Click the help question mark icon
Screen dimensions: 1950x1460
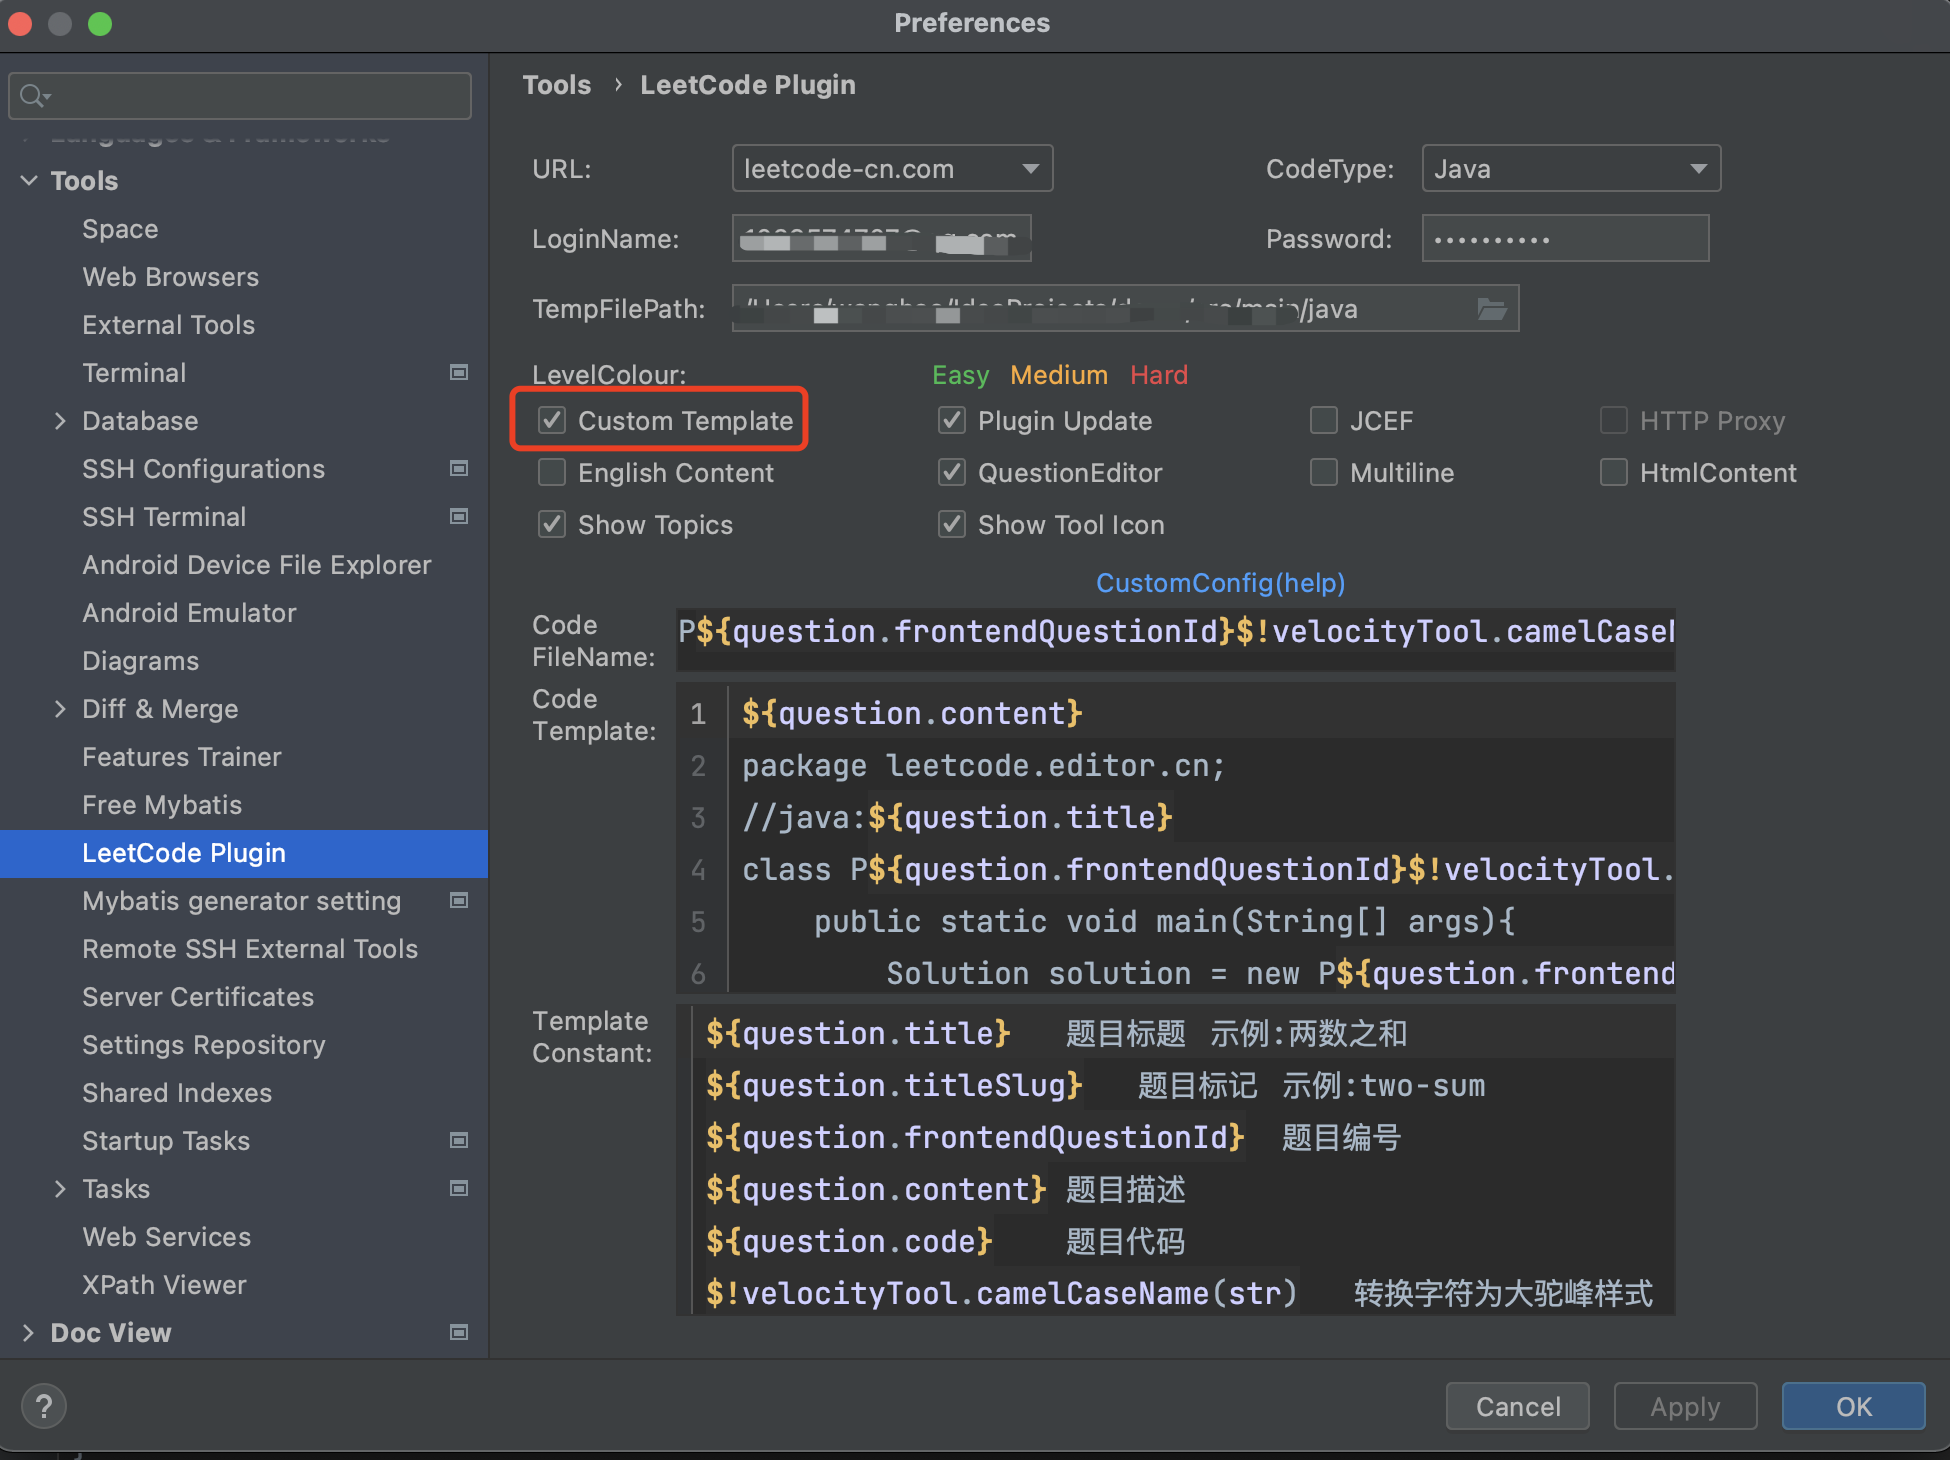[x=43, y=1406]
